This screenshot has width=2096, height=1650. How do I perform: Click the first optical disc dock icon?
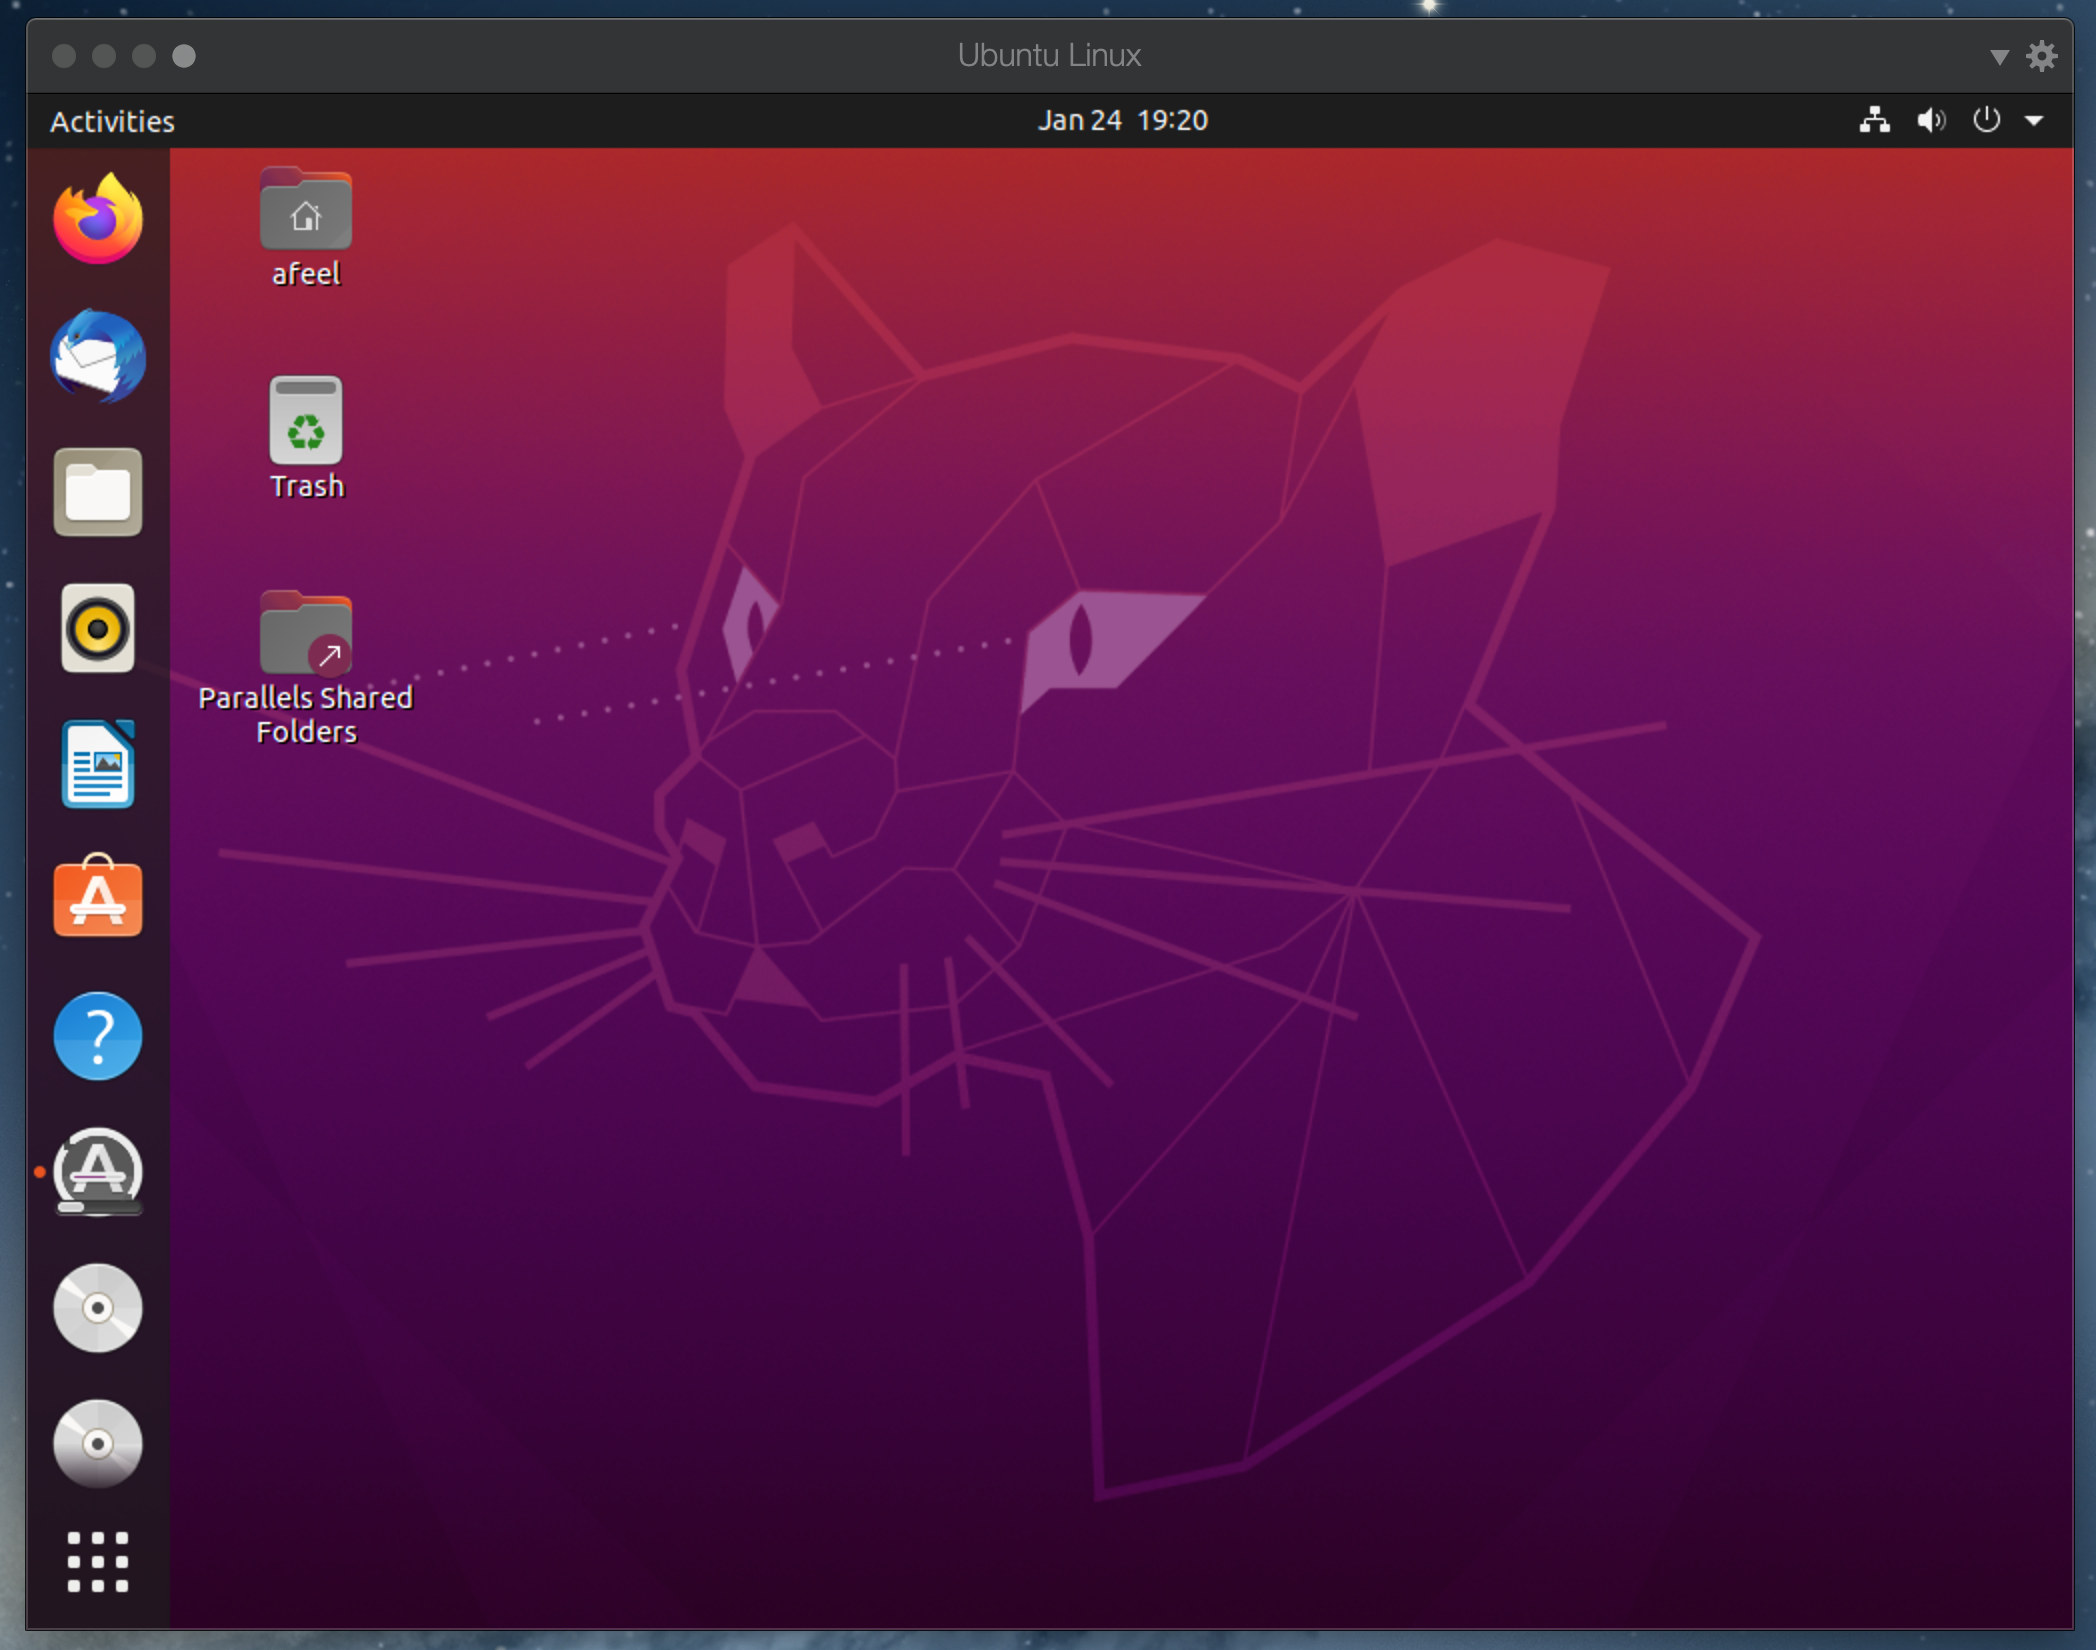[x=98, y=1308]
